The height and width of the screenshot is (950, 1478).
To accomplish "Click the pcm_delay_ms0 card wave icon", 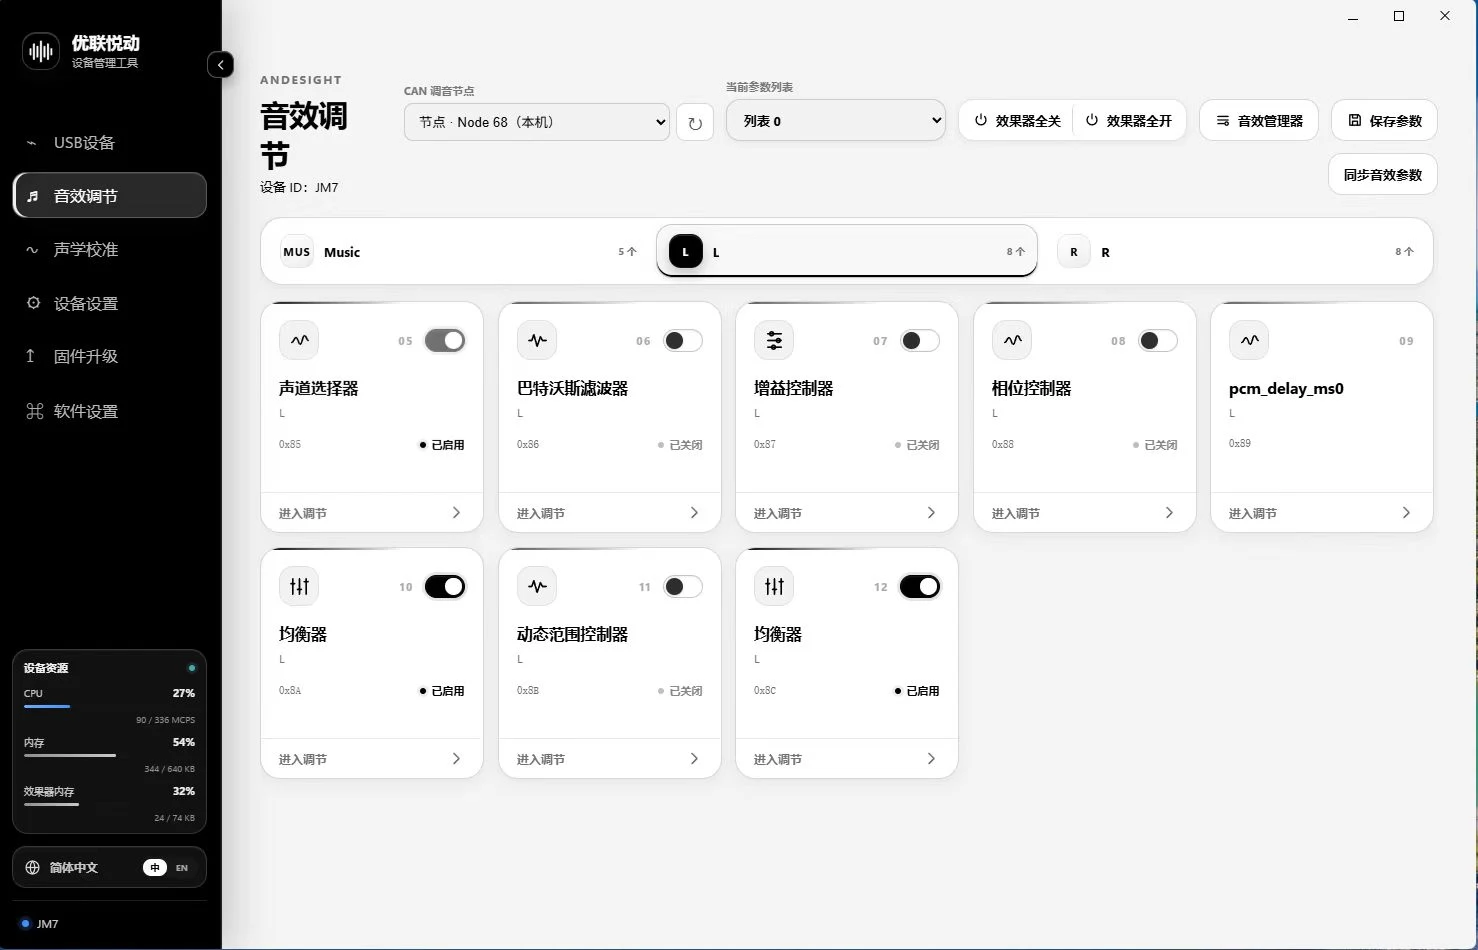I will (1249, 340).
